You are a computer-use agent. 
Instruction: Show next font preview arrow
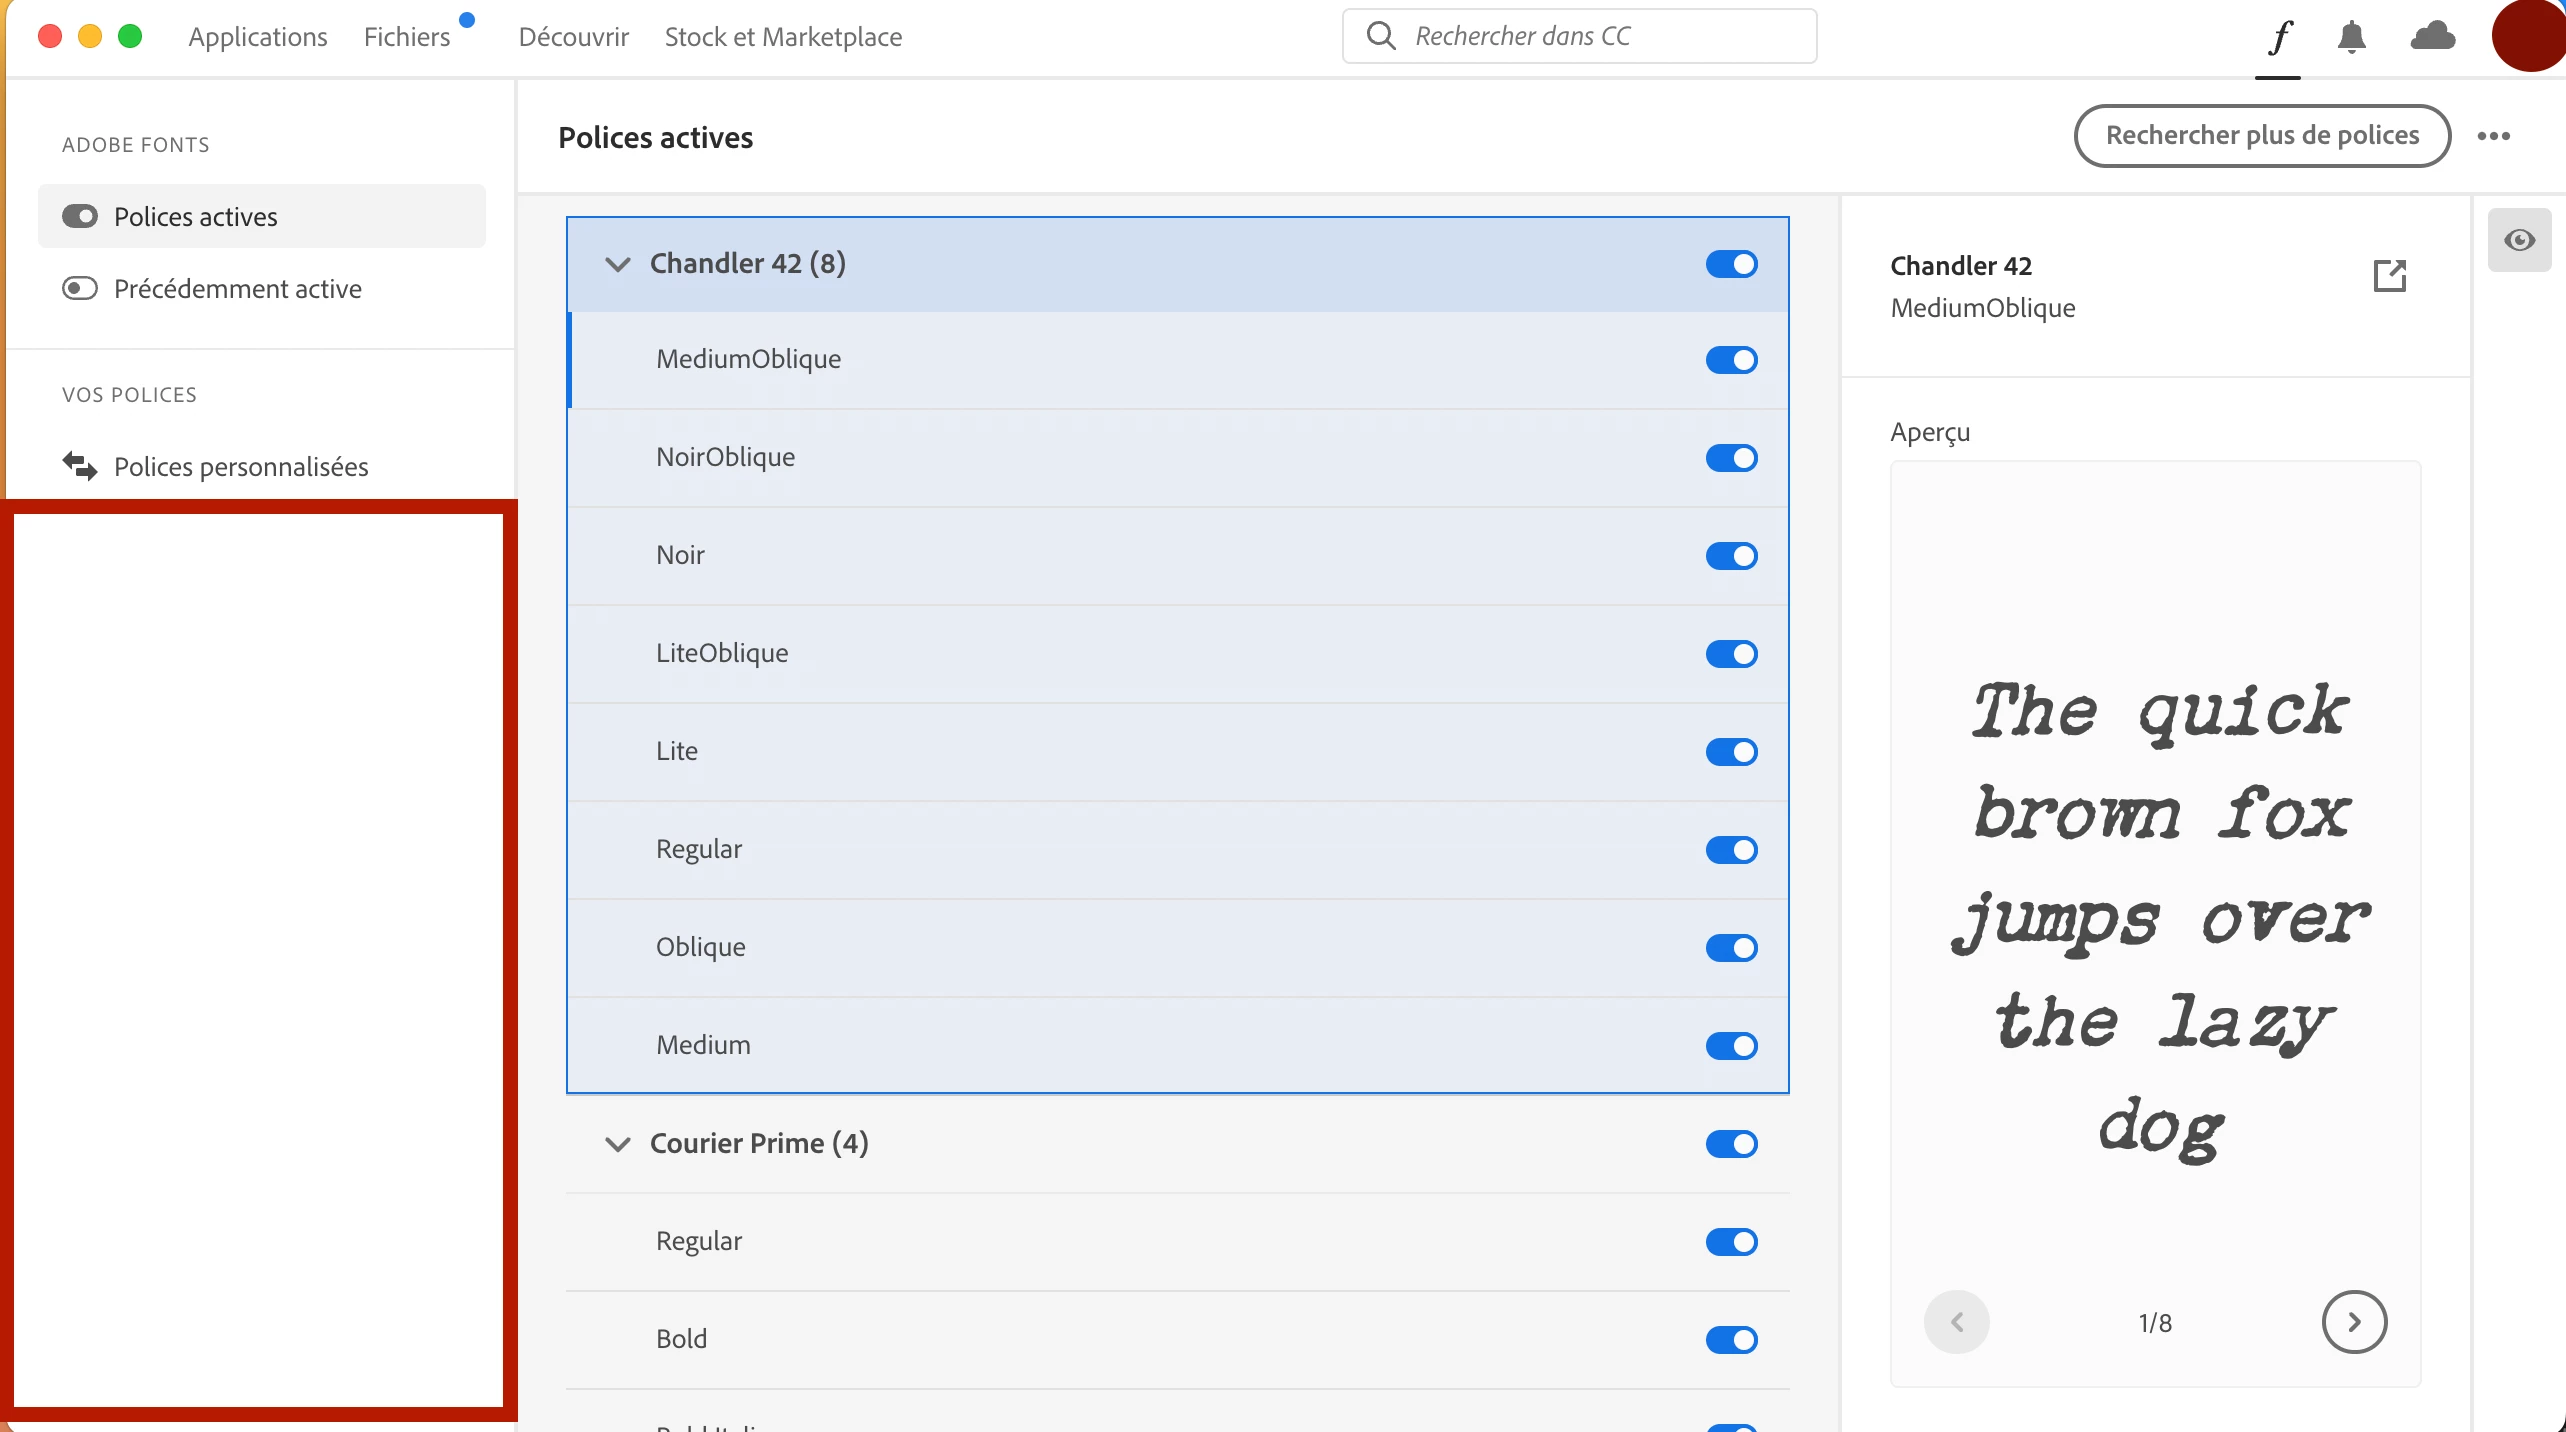[2354, 1322]
